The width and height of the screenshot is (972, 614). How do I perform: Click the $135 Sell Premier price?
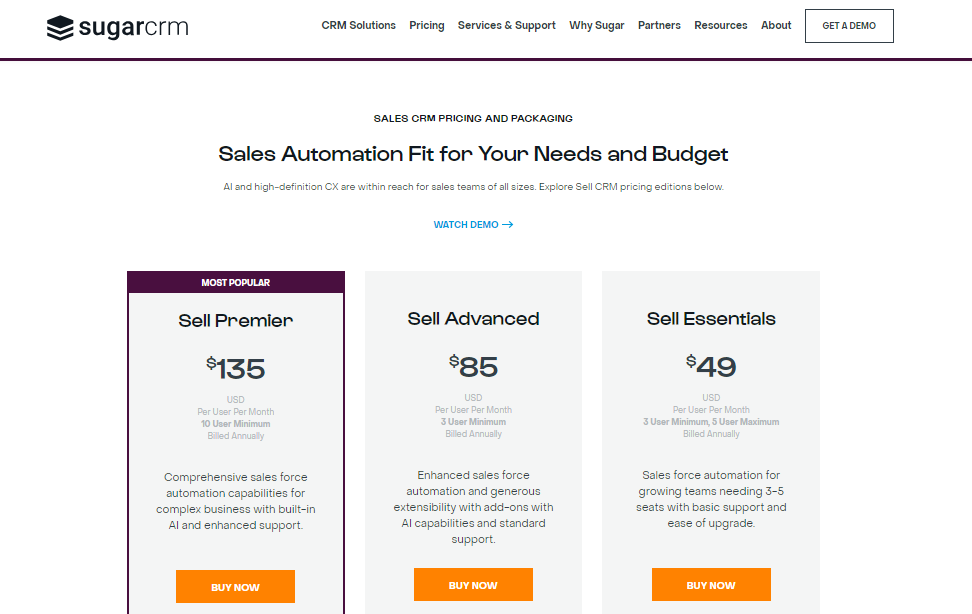pos(236,369)
